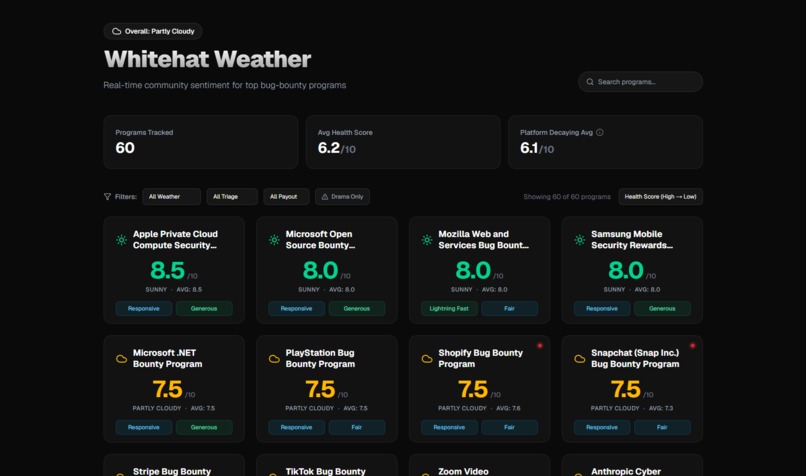
Task: Click Responsive tag on PlayStation card
Action: click(x=296, y=427)
